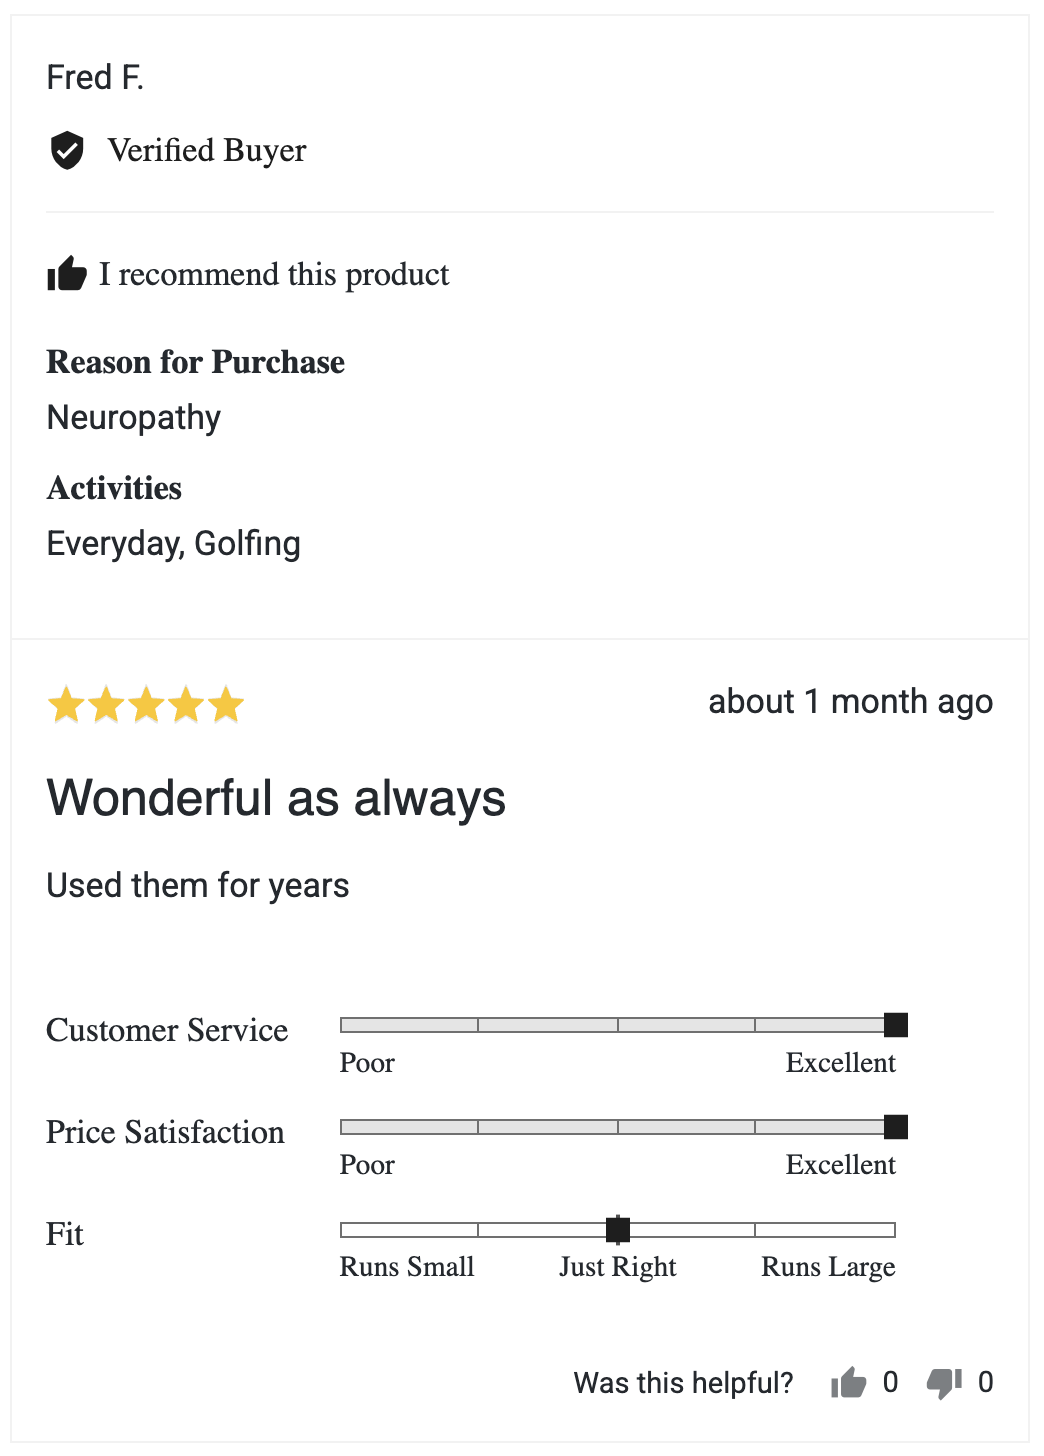This screenshot has width=1044, height=1456.
Task: Click the recommend thumbs-up icon
Action: tap(67, 274)
